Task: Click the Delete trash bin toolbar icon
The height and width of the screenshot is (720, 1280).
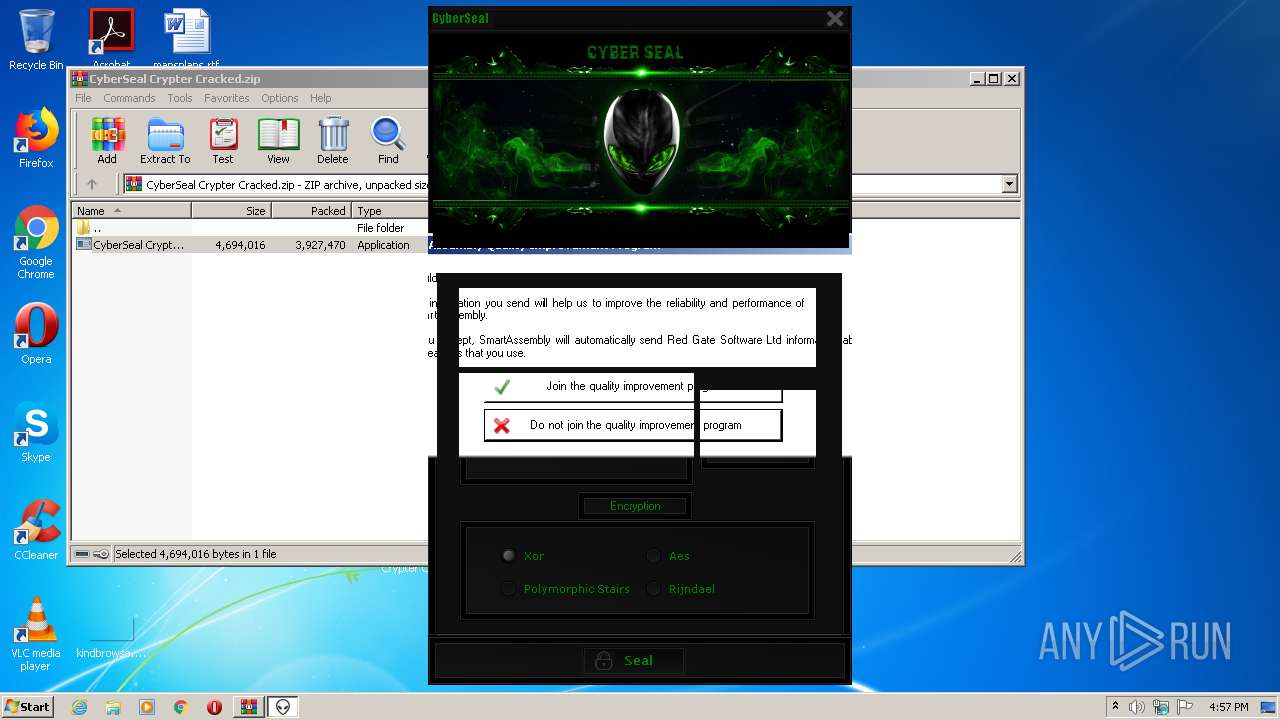Action: click(x=333, y=141)
